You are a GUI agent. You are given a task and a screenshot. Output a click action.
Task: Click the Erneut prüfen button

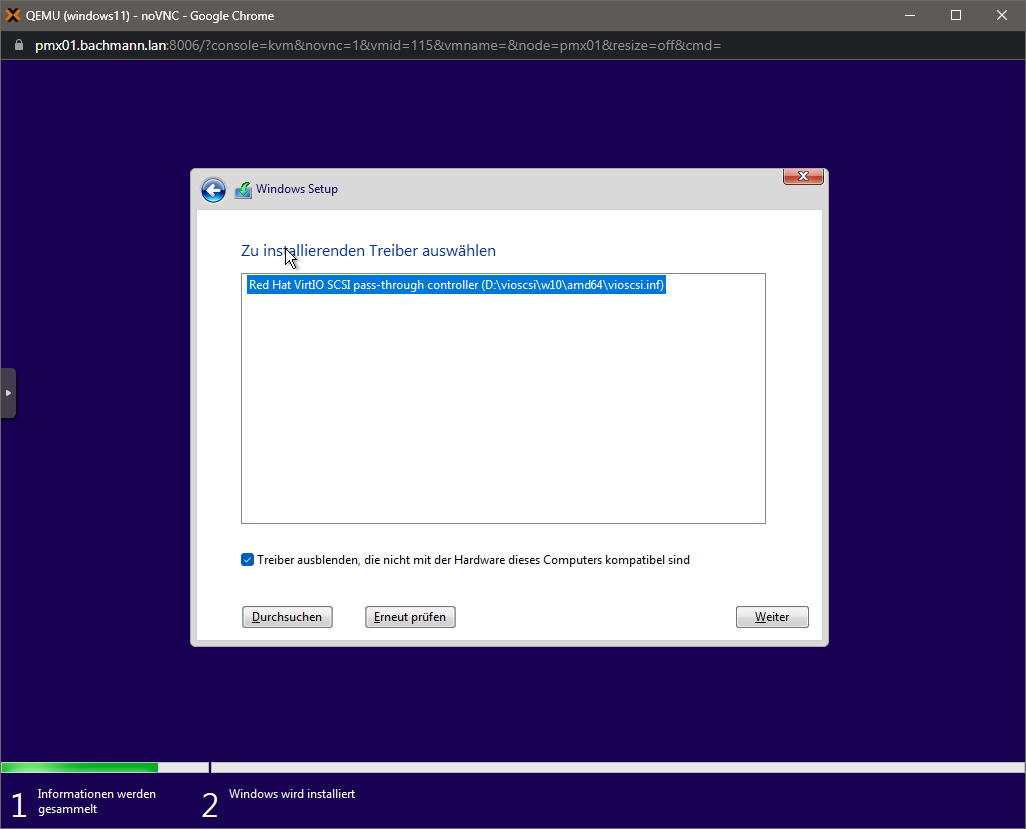click(x=410, y=617)
